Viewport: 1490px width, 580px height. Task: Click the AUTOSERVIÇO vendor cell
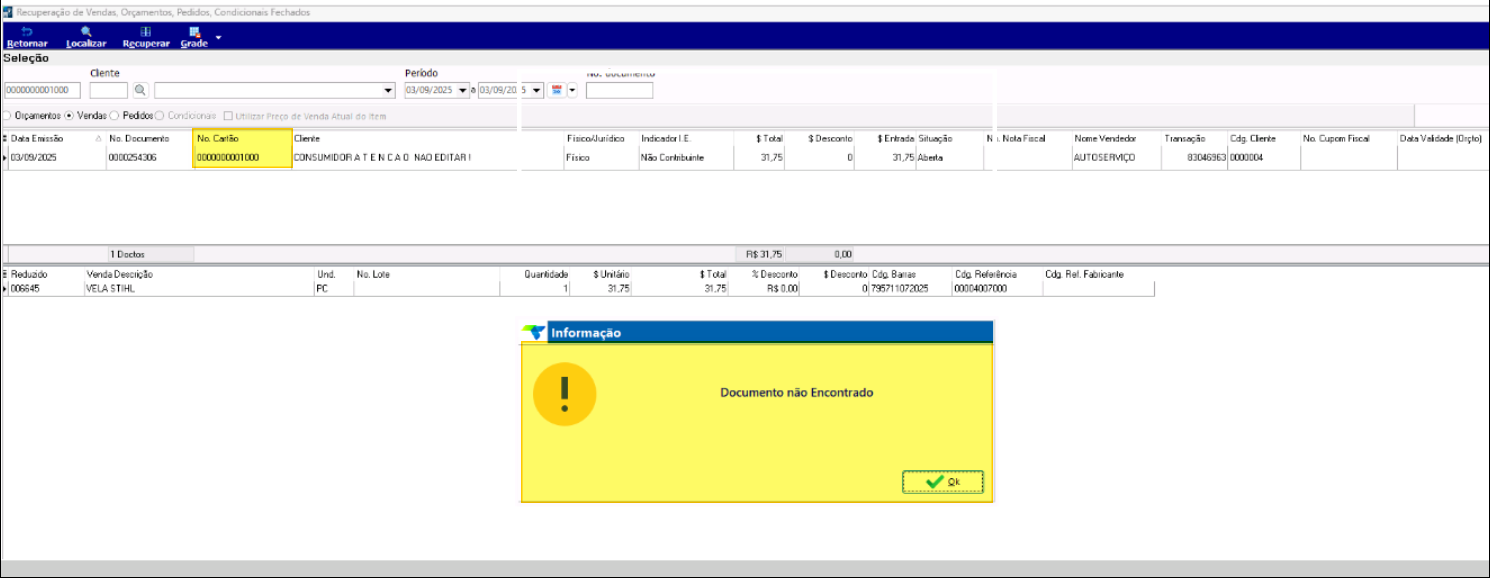click(1116, 158)
